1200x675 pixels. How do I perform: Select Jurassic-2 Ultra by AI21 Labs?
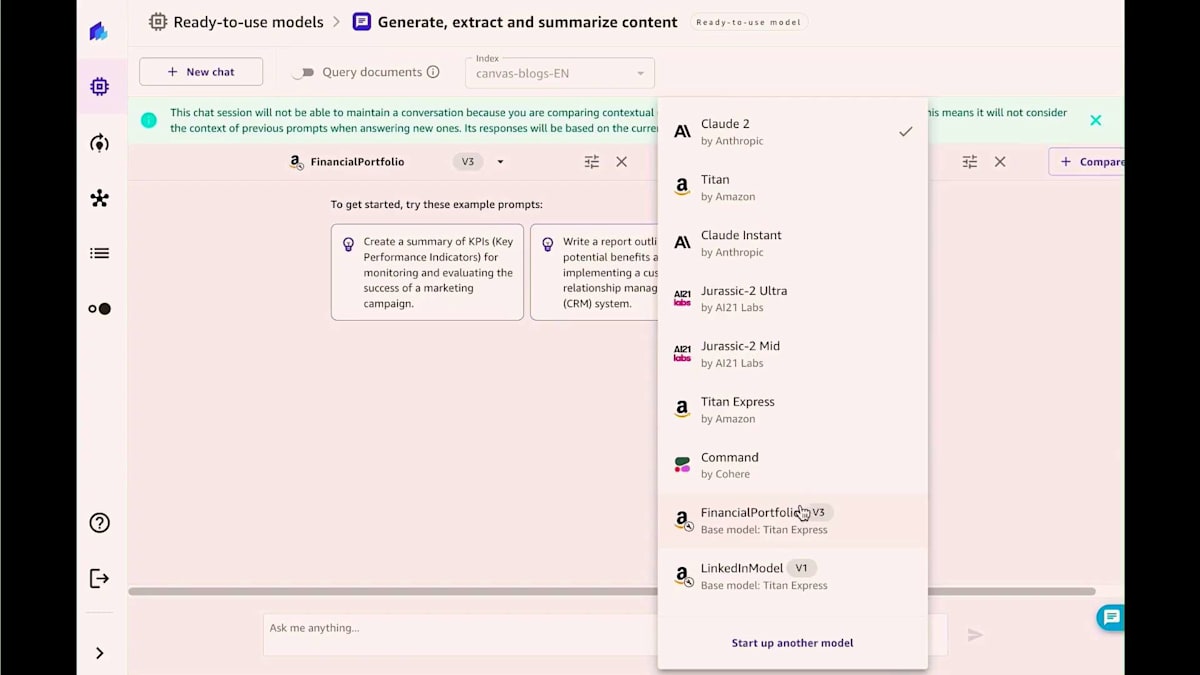point(793,299)
